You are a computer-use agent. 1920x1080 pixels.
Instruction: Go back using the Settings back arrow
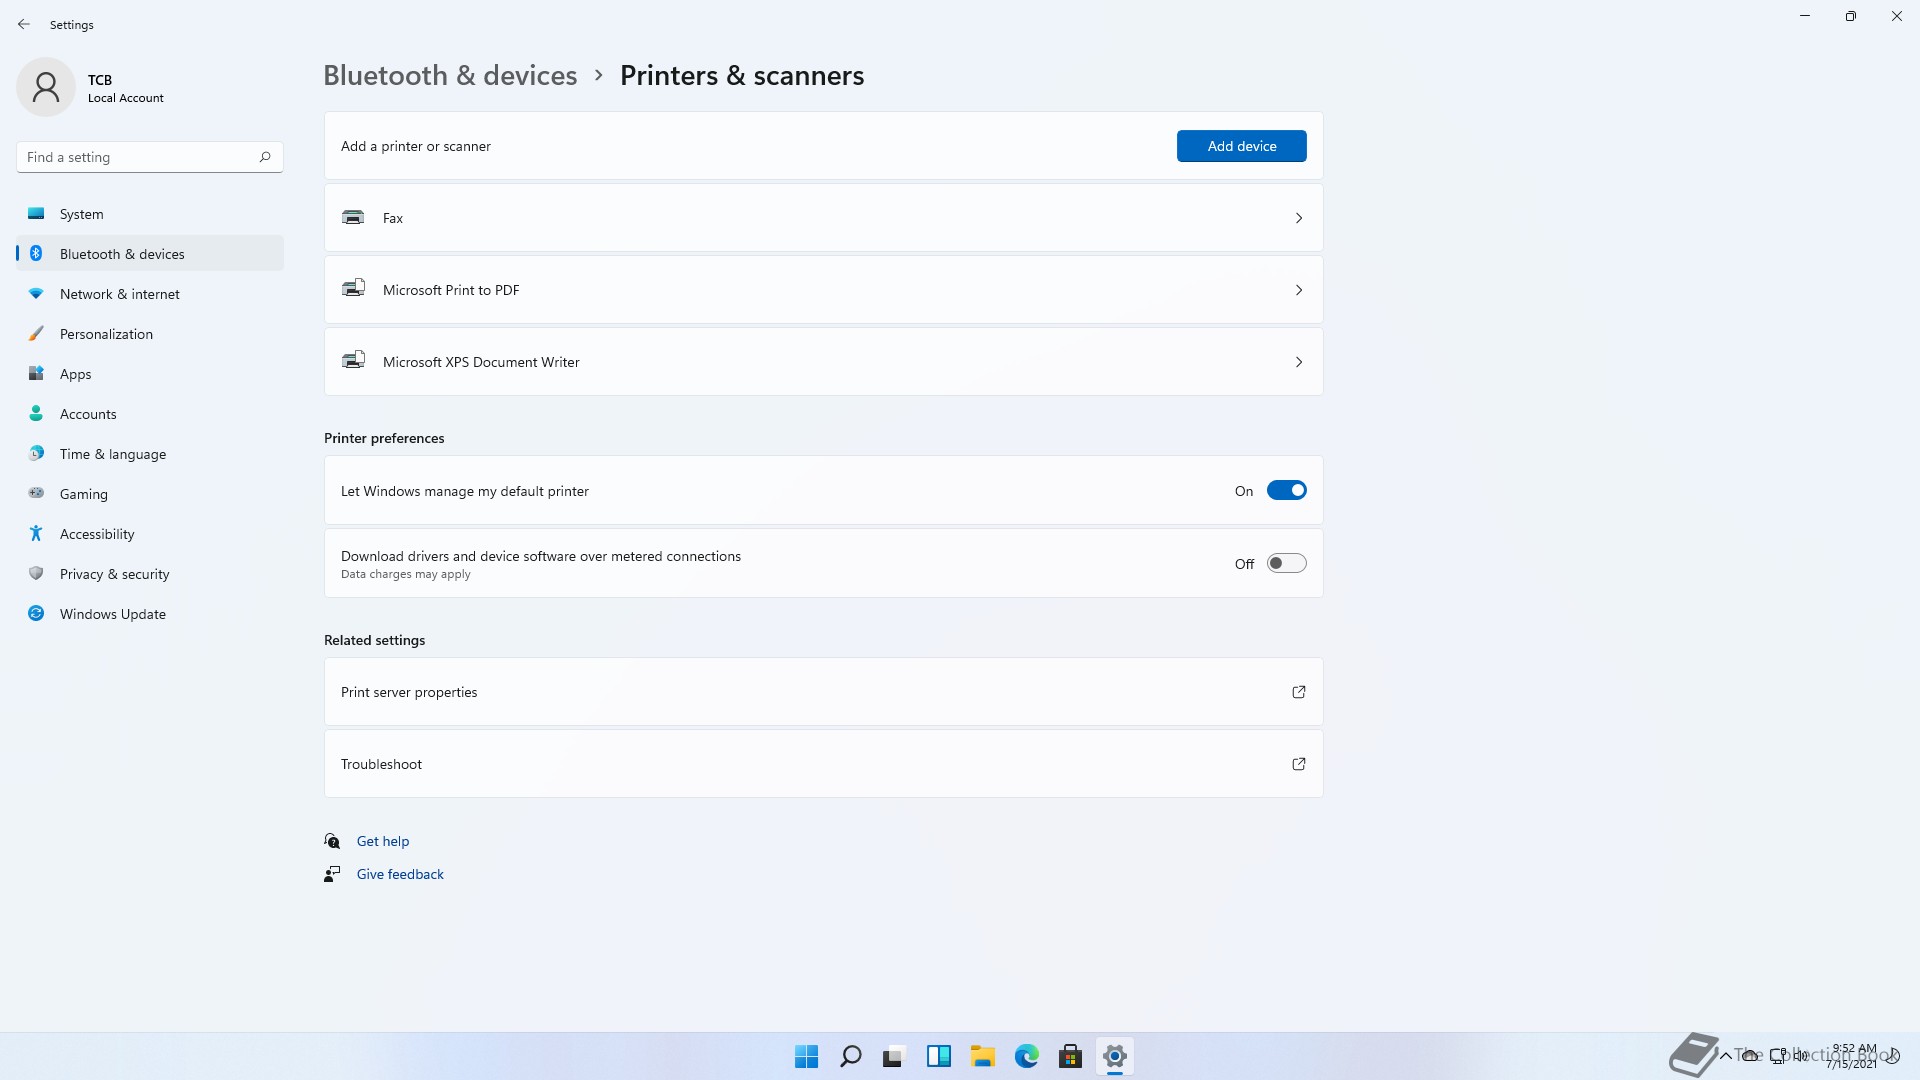(x=24, y=24)
